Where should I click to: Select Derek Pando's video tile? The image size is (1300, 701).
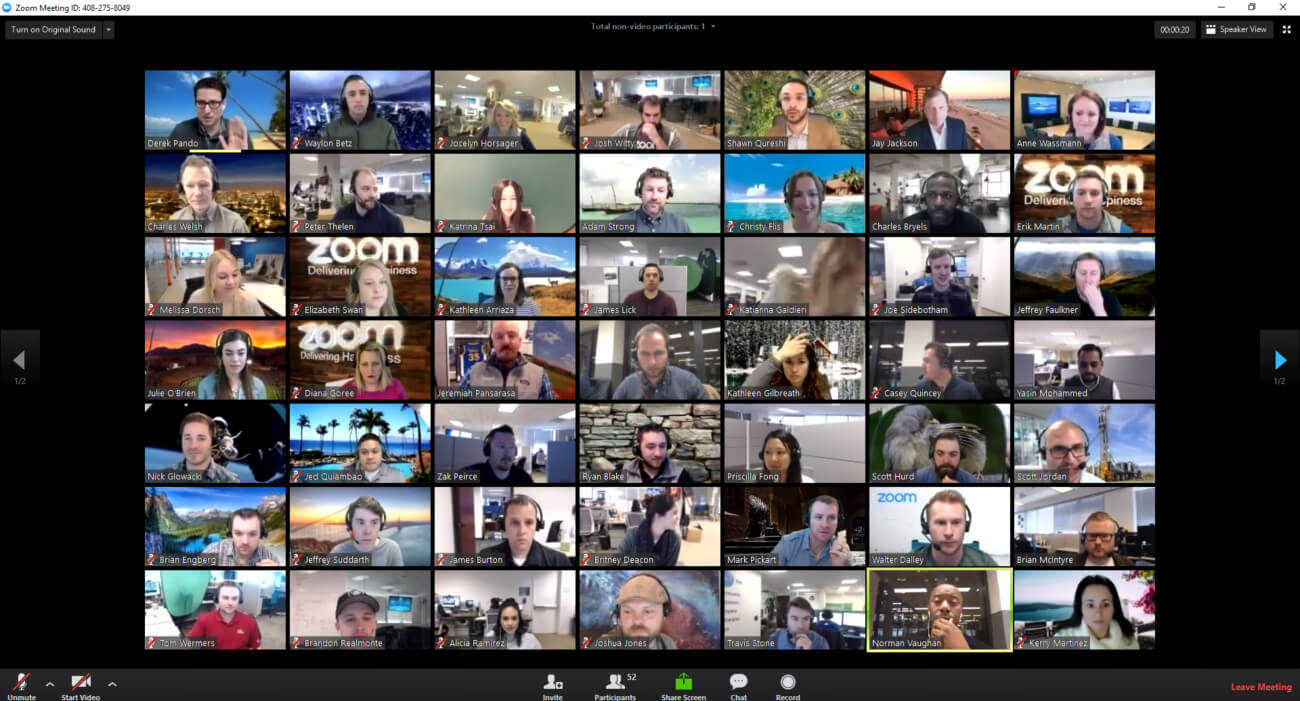pyautogui.click(x=215, y=109)
